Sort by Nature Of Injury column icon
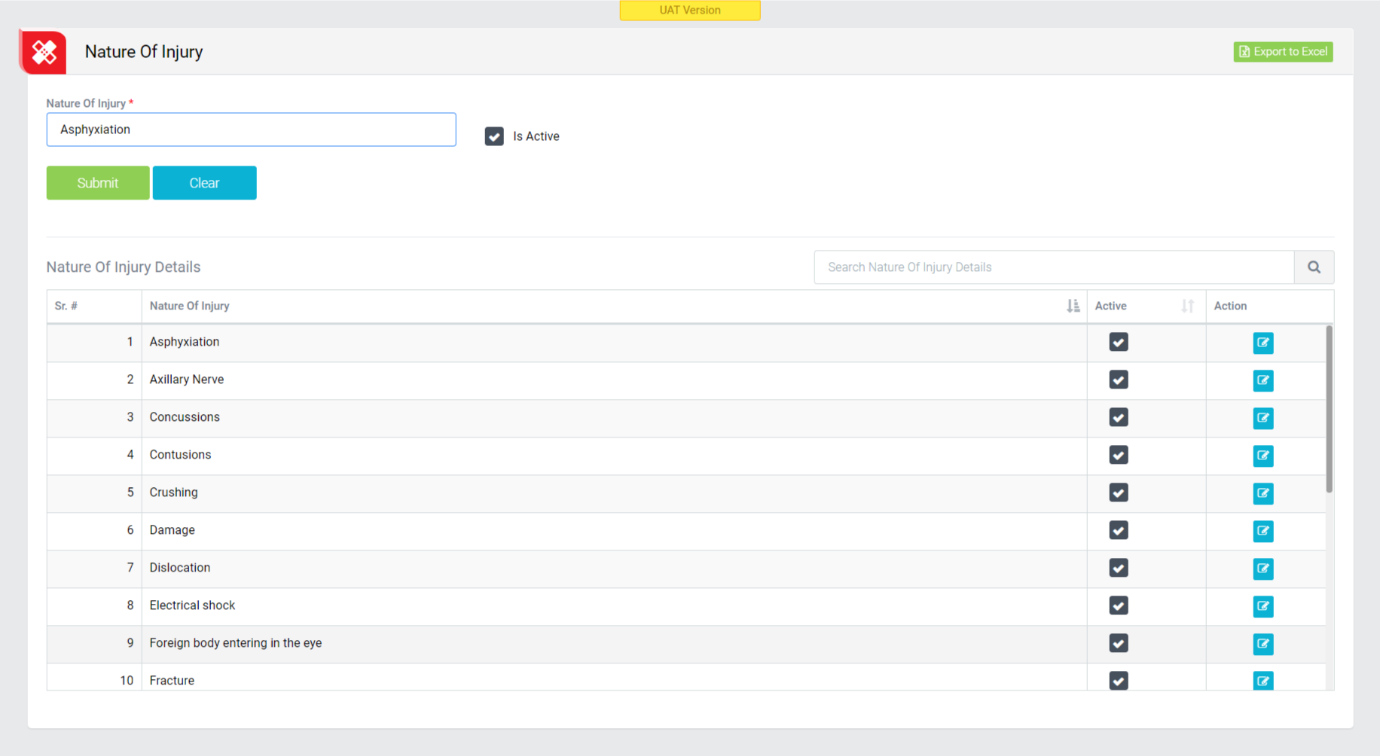 coord(1073,306)
